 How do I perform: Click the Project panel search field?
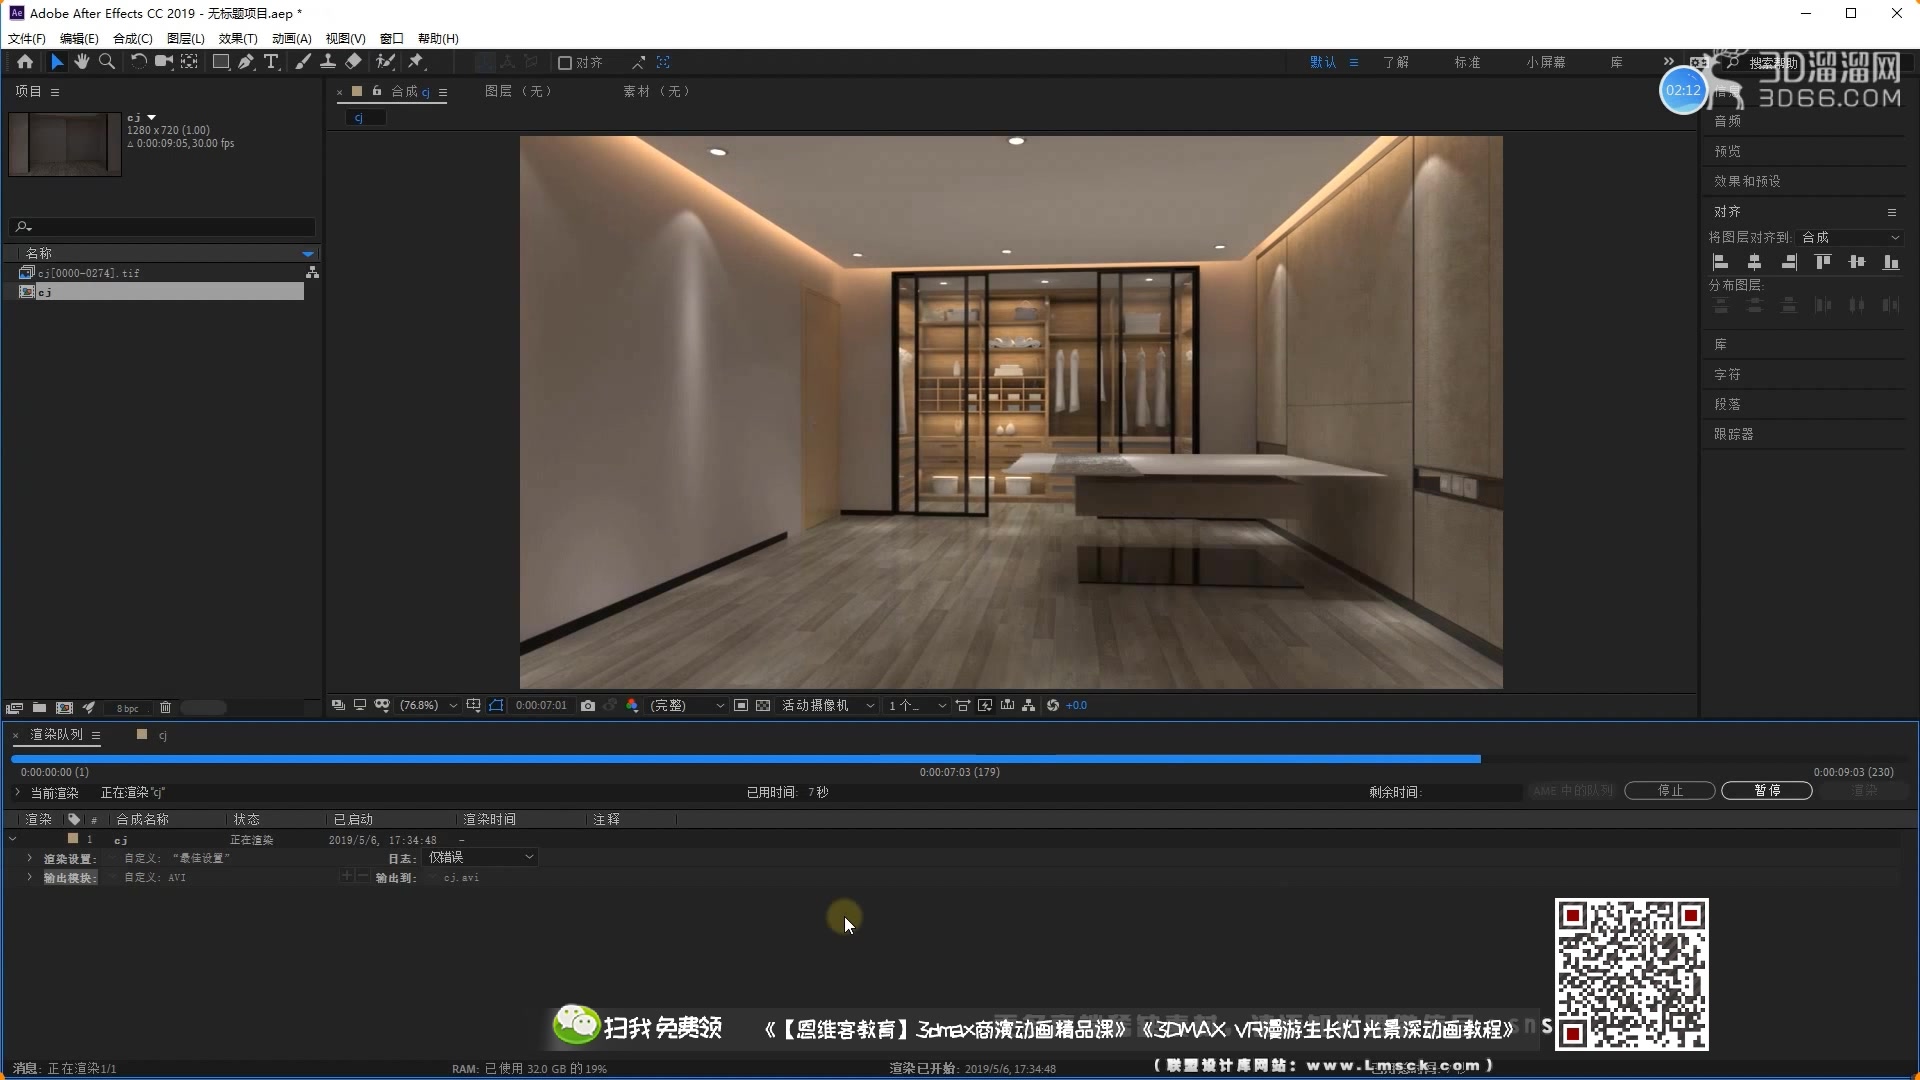pos(163,227)
